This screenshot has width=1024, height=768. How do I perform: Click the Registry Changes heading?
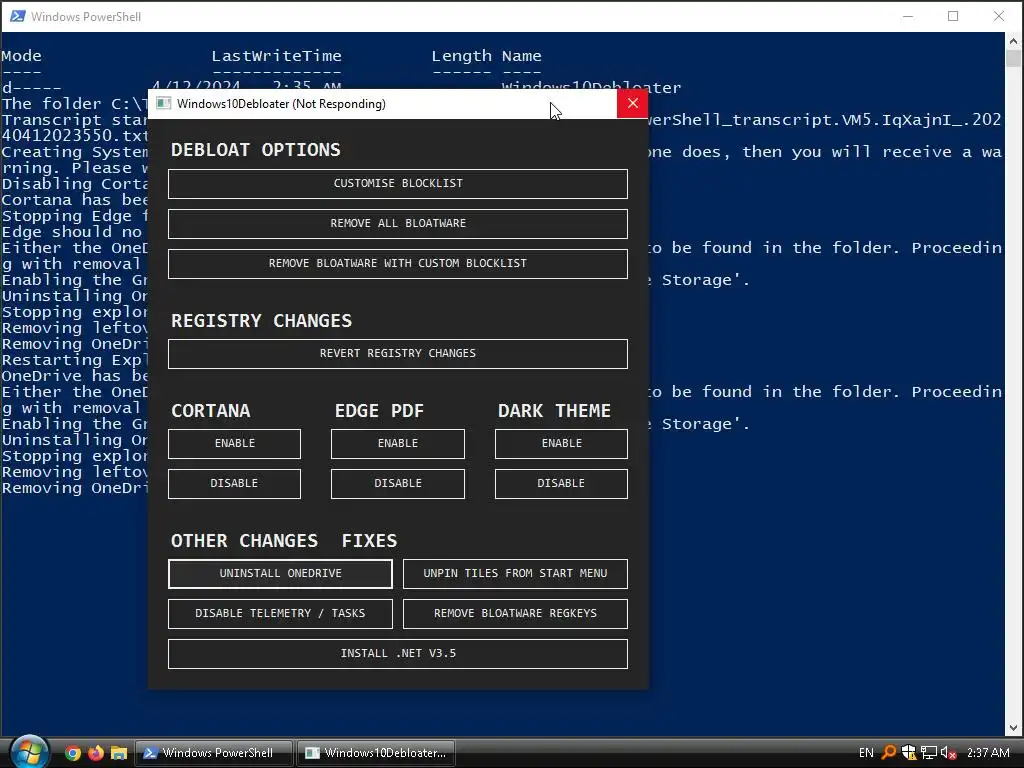tap(261, 321)
